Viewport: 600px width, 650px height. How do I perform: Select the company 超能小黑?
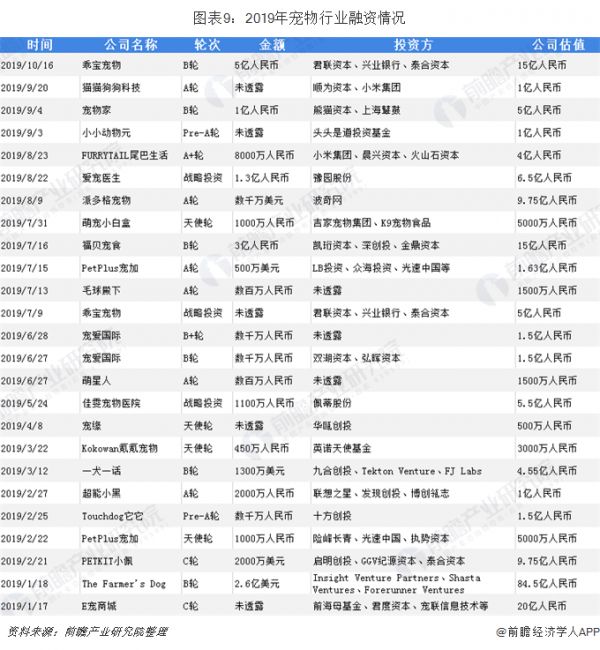(101, 494)
